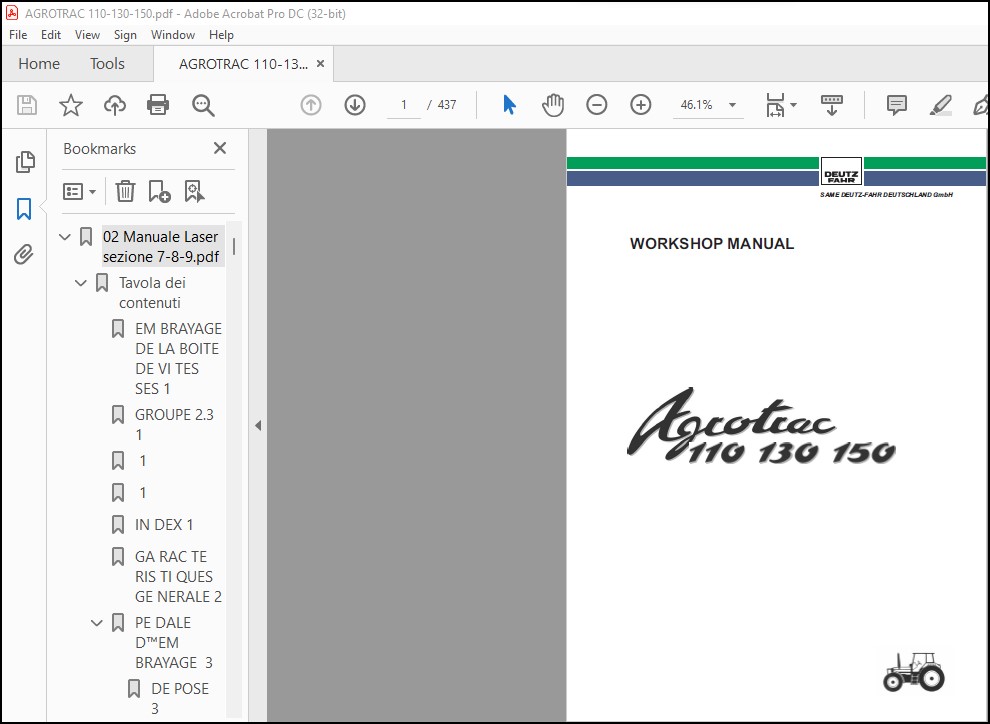The image size is (990, 724).
Task: Select the highlight text pen tool
Action: [941, 105]
